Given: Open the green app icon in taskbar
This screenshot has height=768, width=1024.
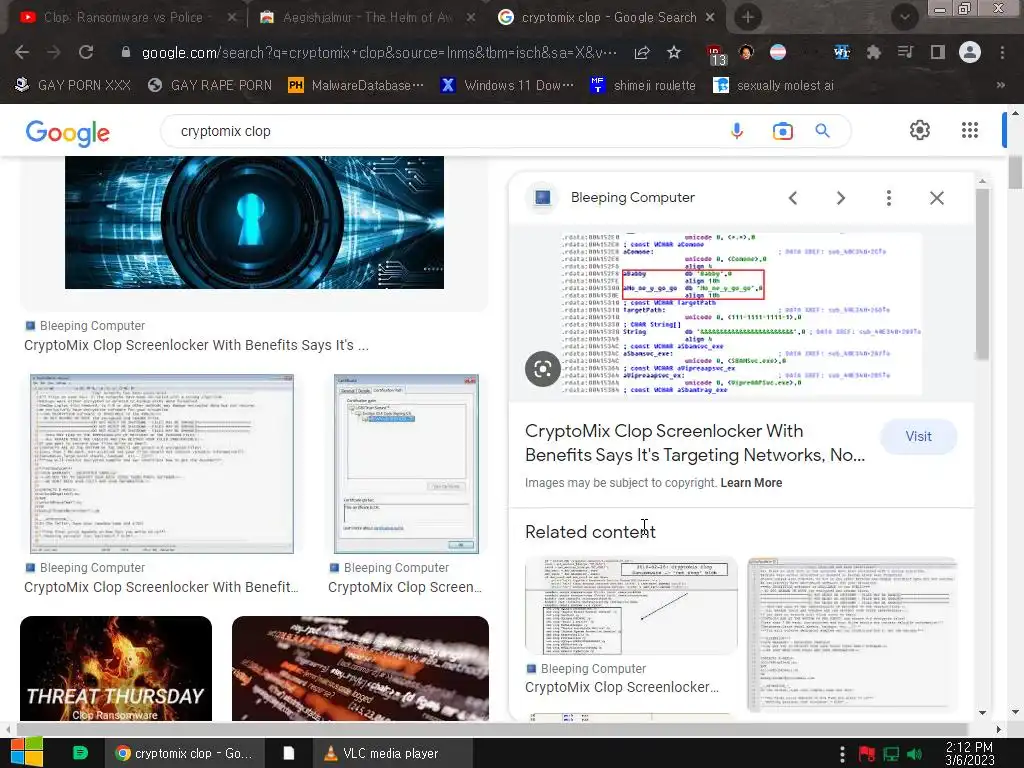Looking at the screenshot, I should pyautogui.click(x=80, y=753).
